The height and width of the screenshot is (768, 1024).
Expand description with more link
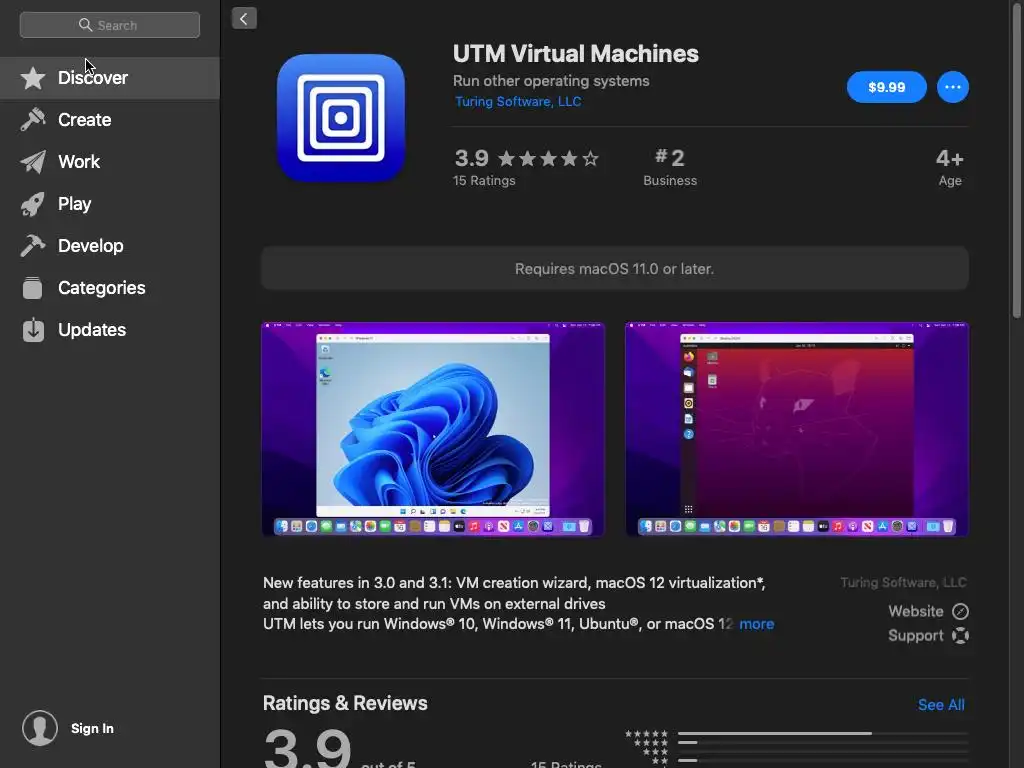tap(756, 624)
